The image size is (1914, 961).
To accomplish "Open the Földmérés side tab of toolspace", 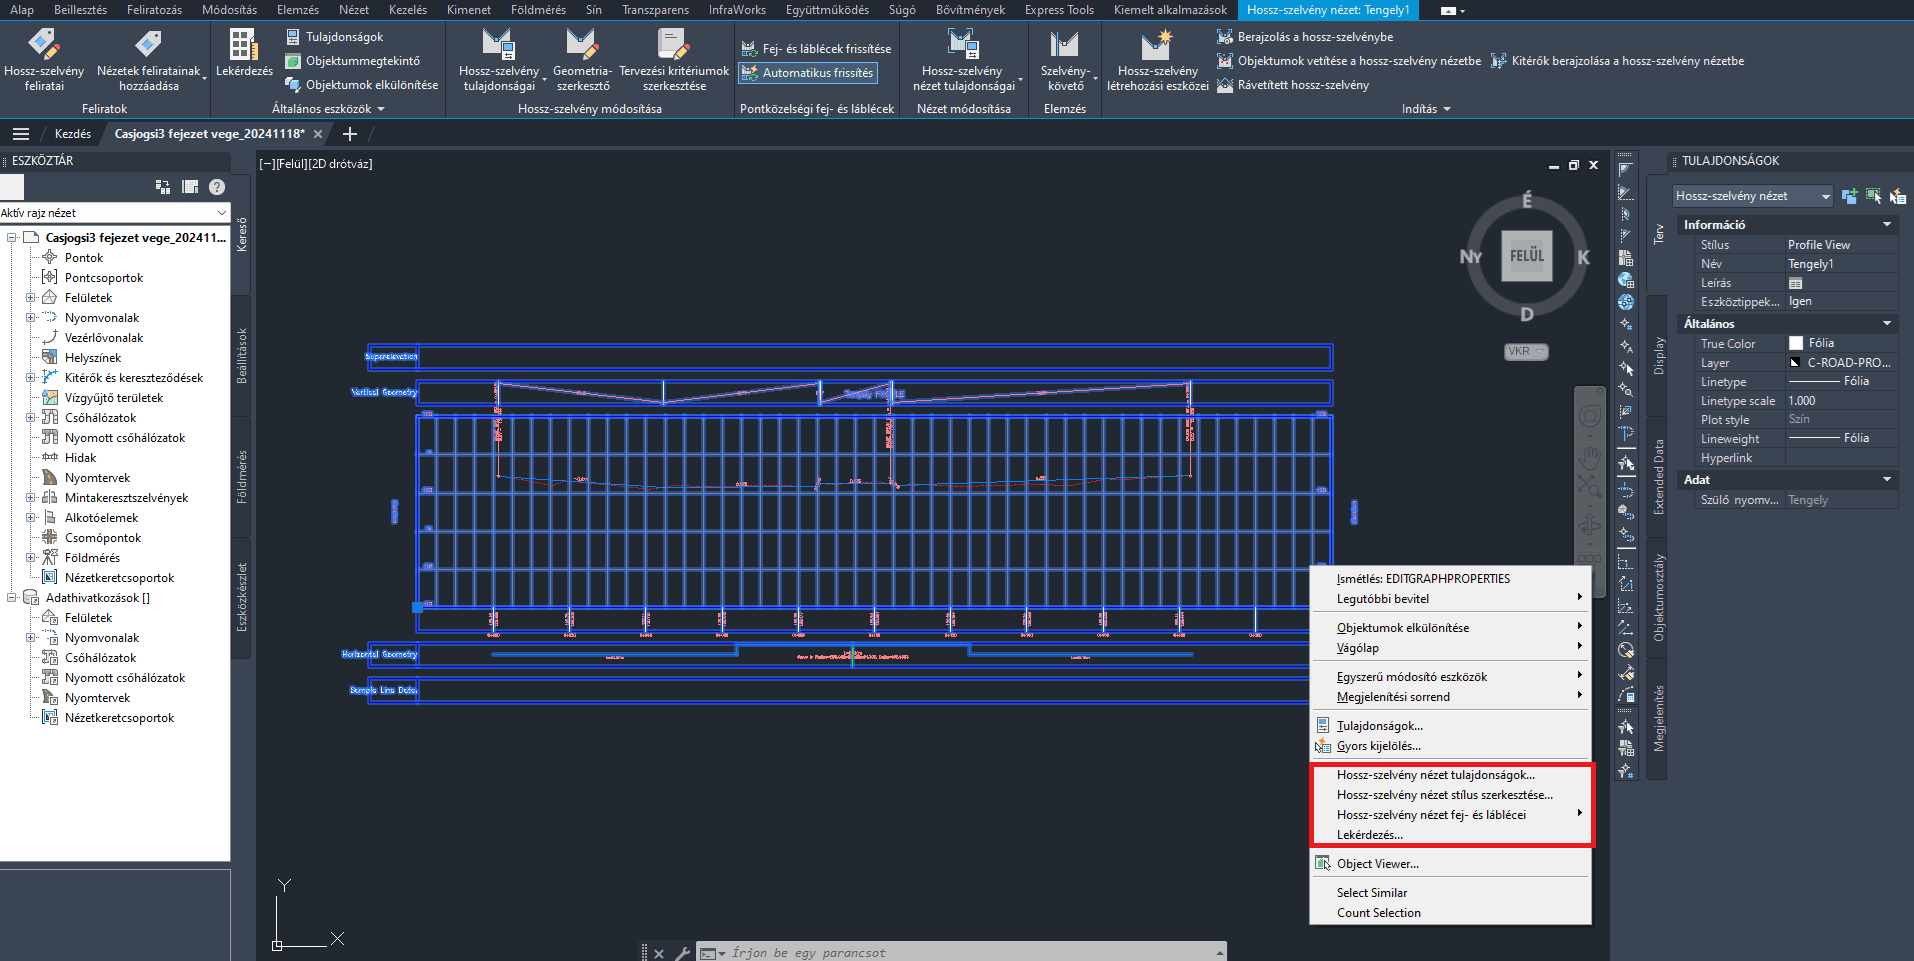I will [241, 477].
